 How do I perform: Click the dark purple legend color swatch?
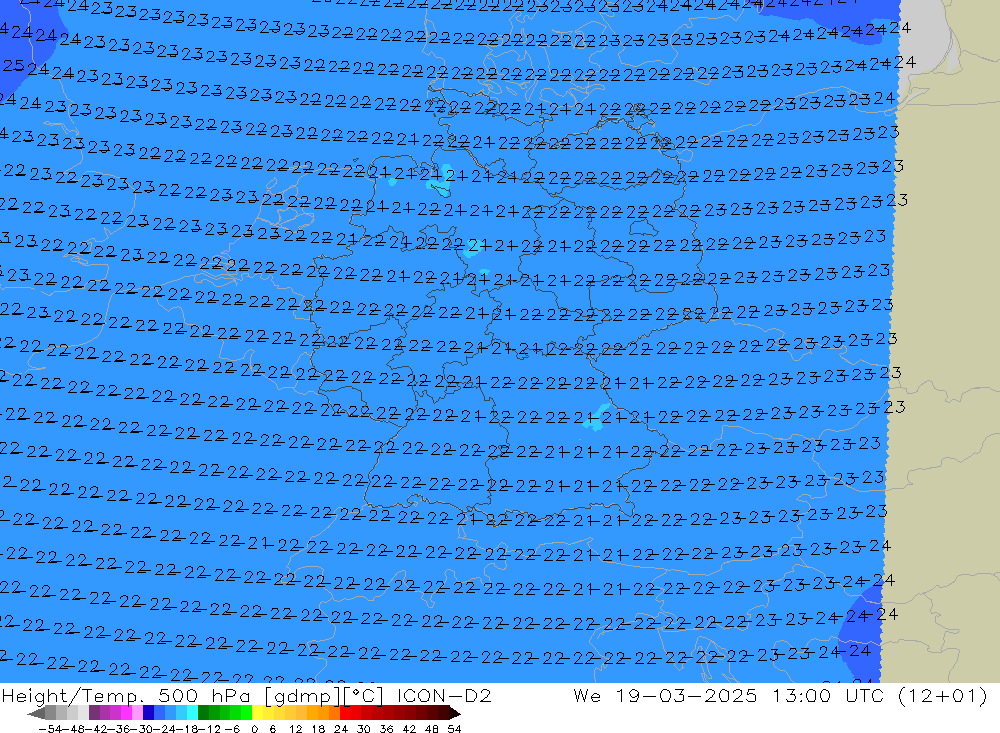tap(94, 713)
